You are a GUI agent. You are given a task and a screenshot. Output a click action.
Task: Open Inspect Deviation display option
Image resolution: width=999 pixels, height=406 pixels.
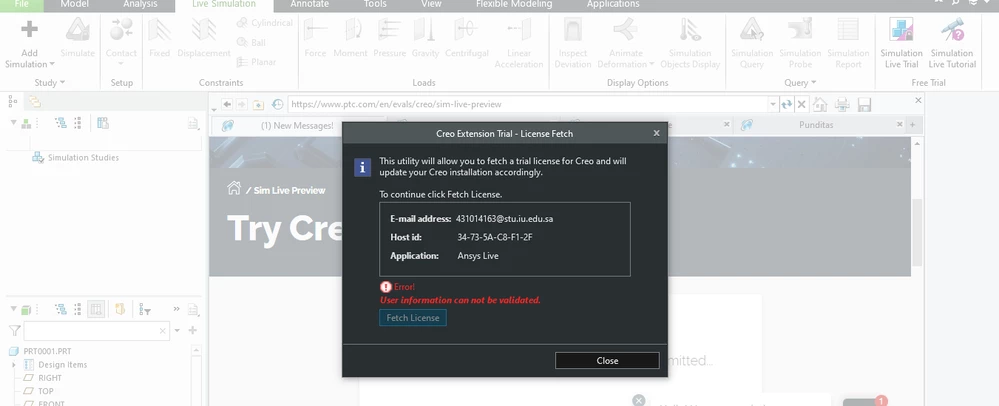[x=573, y=43]
